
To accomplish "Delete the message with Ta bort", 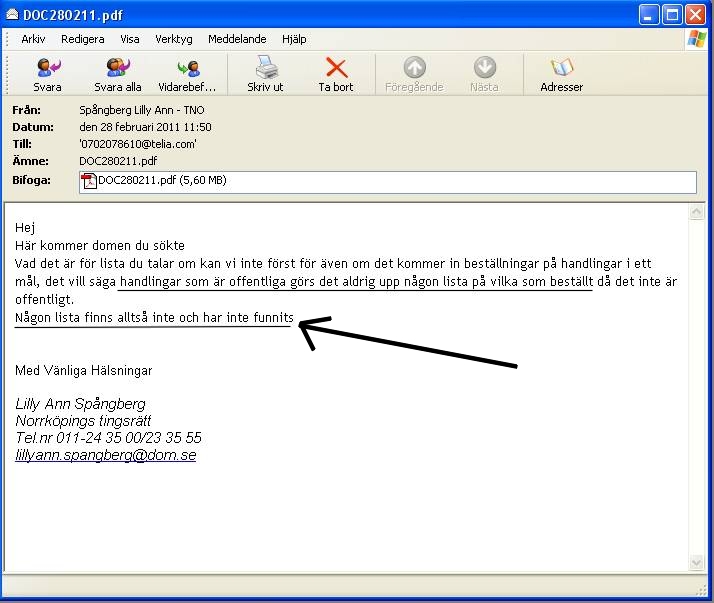I will pyautogui.click(x=336, y=75).
